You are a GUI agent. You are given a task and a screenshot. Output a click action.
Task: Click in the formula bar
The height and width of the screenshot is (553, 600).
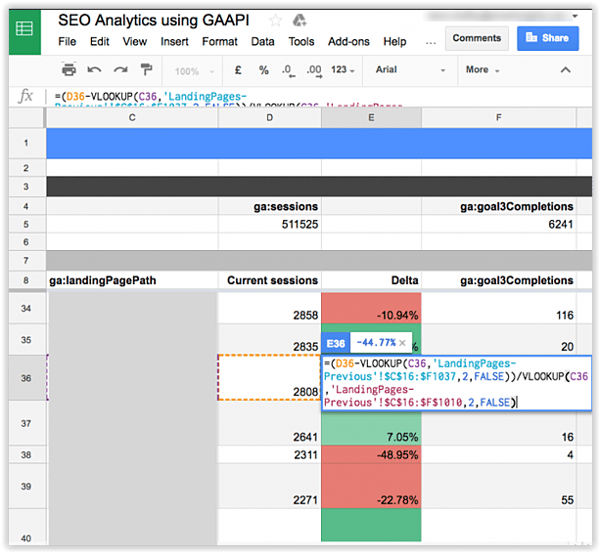click(318, 97)
